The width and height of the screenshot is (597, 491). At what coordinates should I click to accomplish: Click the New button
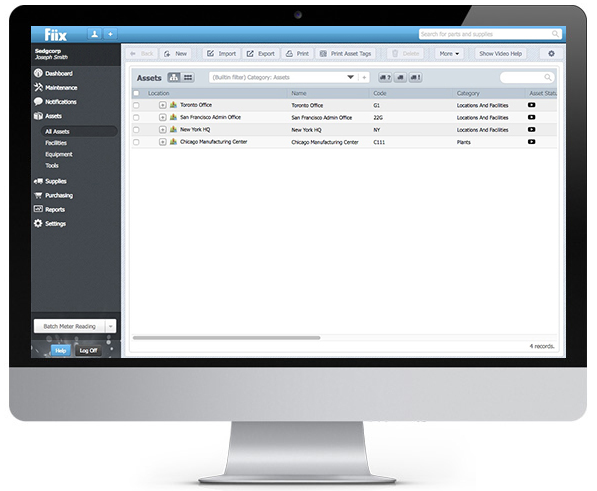[176, 54]
